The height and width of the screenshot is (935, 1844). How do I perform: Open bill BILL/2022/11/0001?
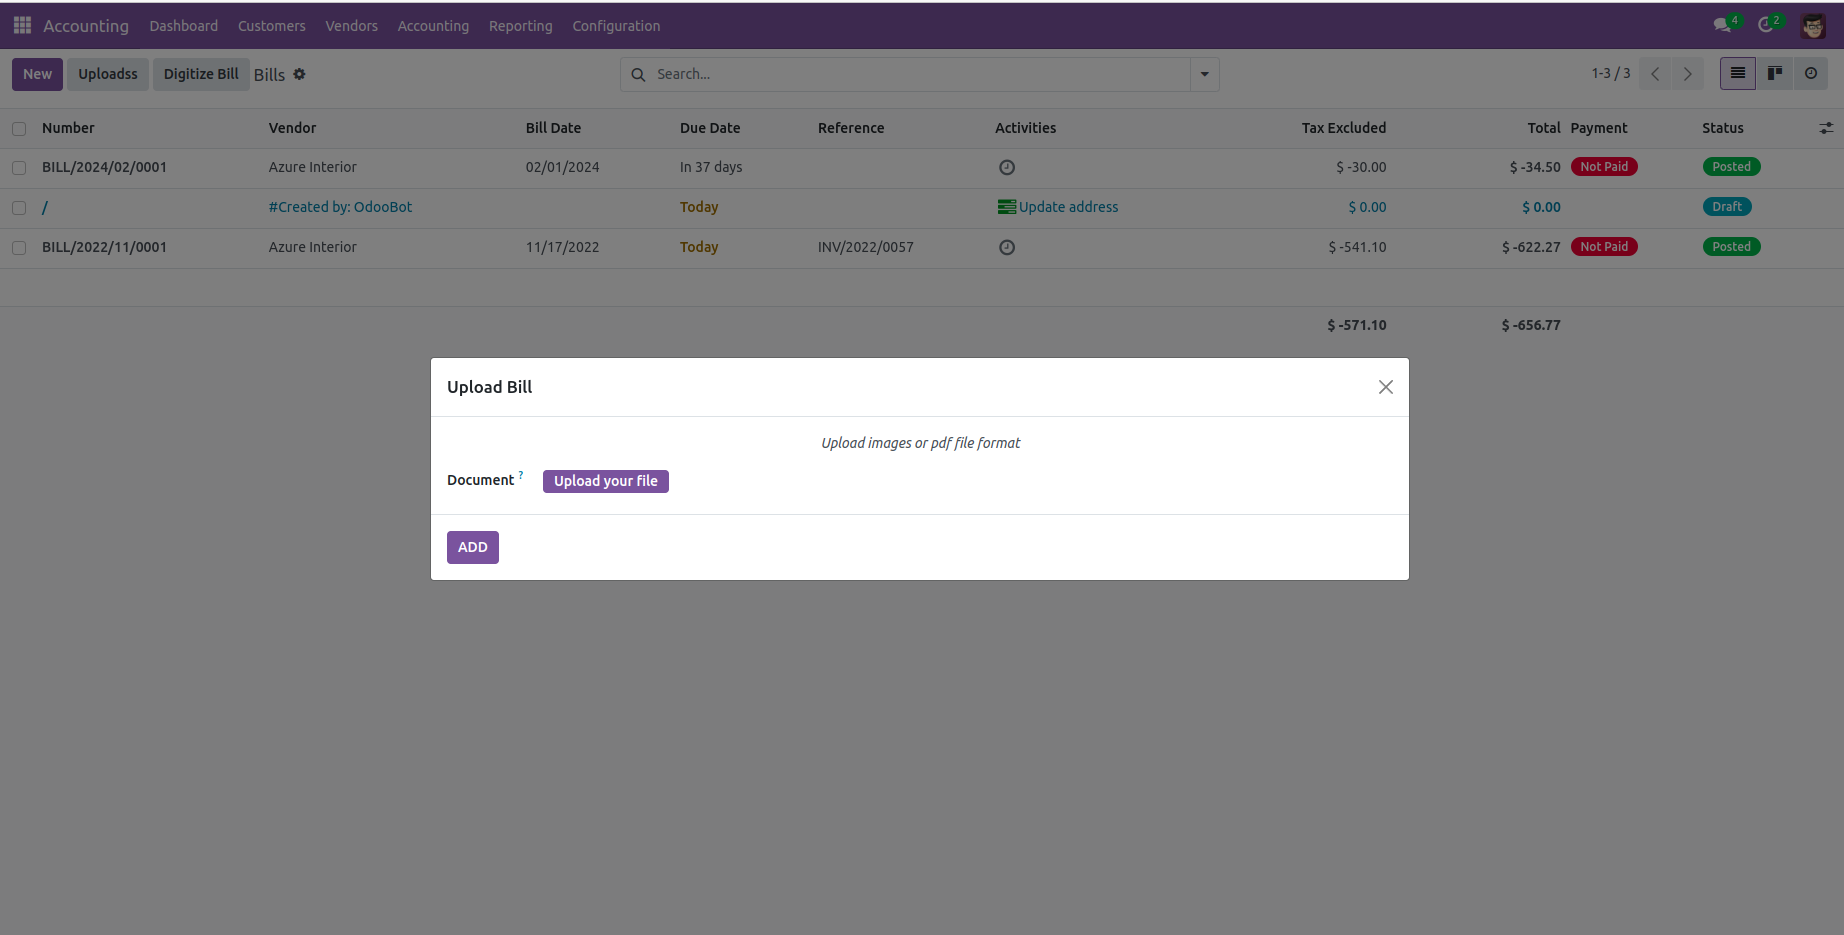104,247
